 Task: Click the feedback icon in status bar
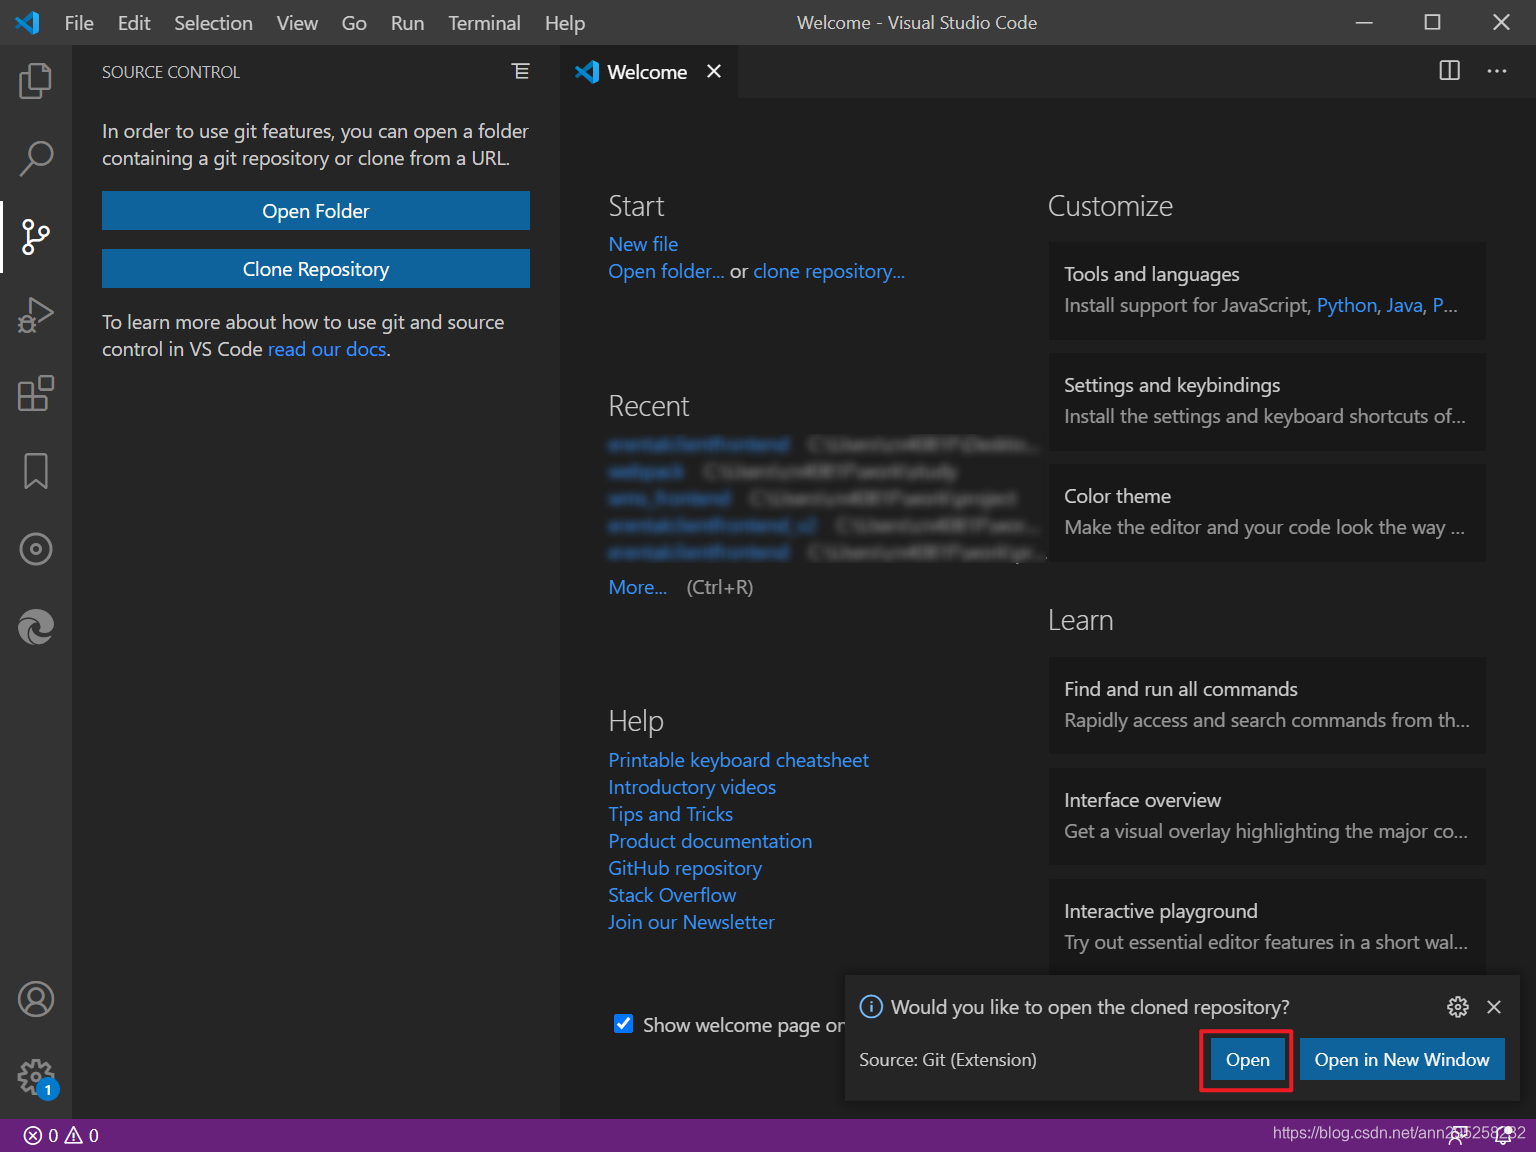click(1460, 1135)
